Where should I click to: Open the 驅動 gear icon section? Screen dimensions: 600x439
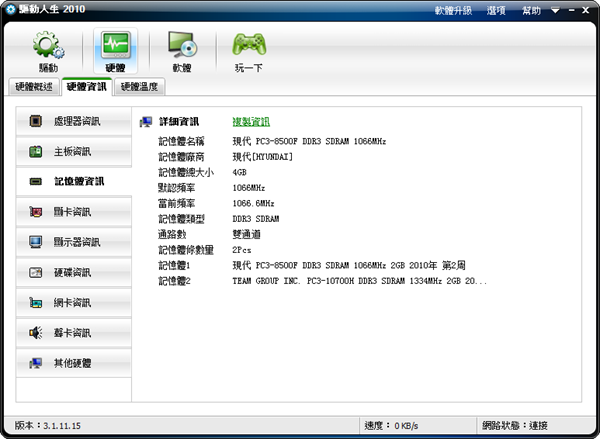[48, 45]
